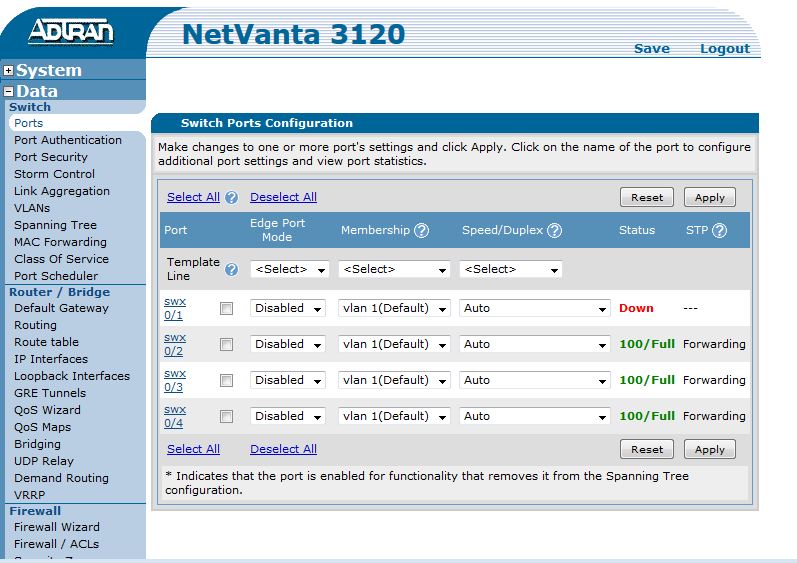Expand the System menu section

(8, 71)
